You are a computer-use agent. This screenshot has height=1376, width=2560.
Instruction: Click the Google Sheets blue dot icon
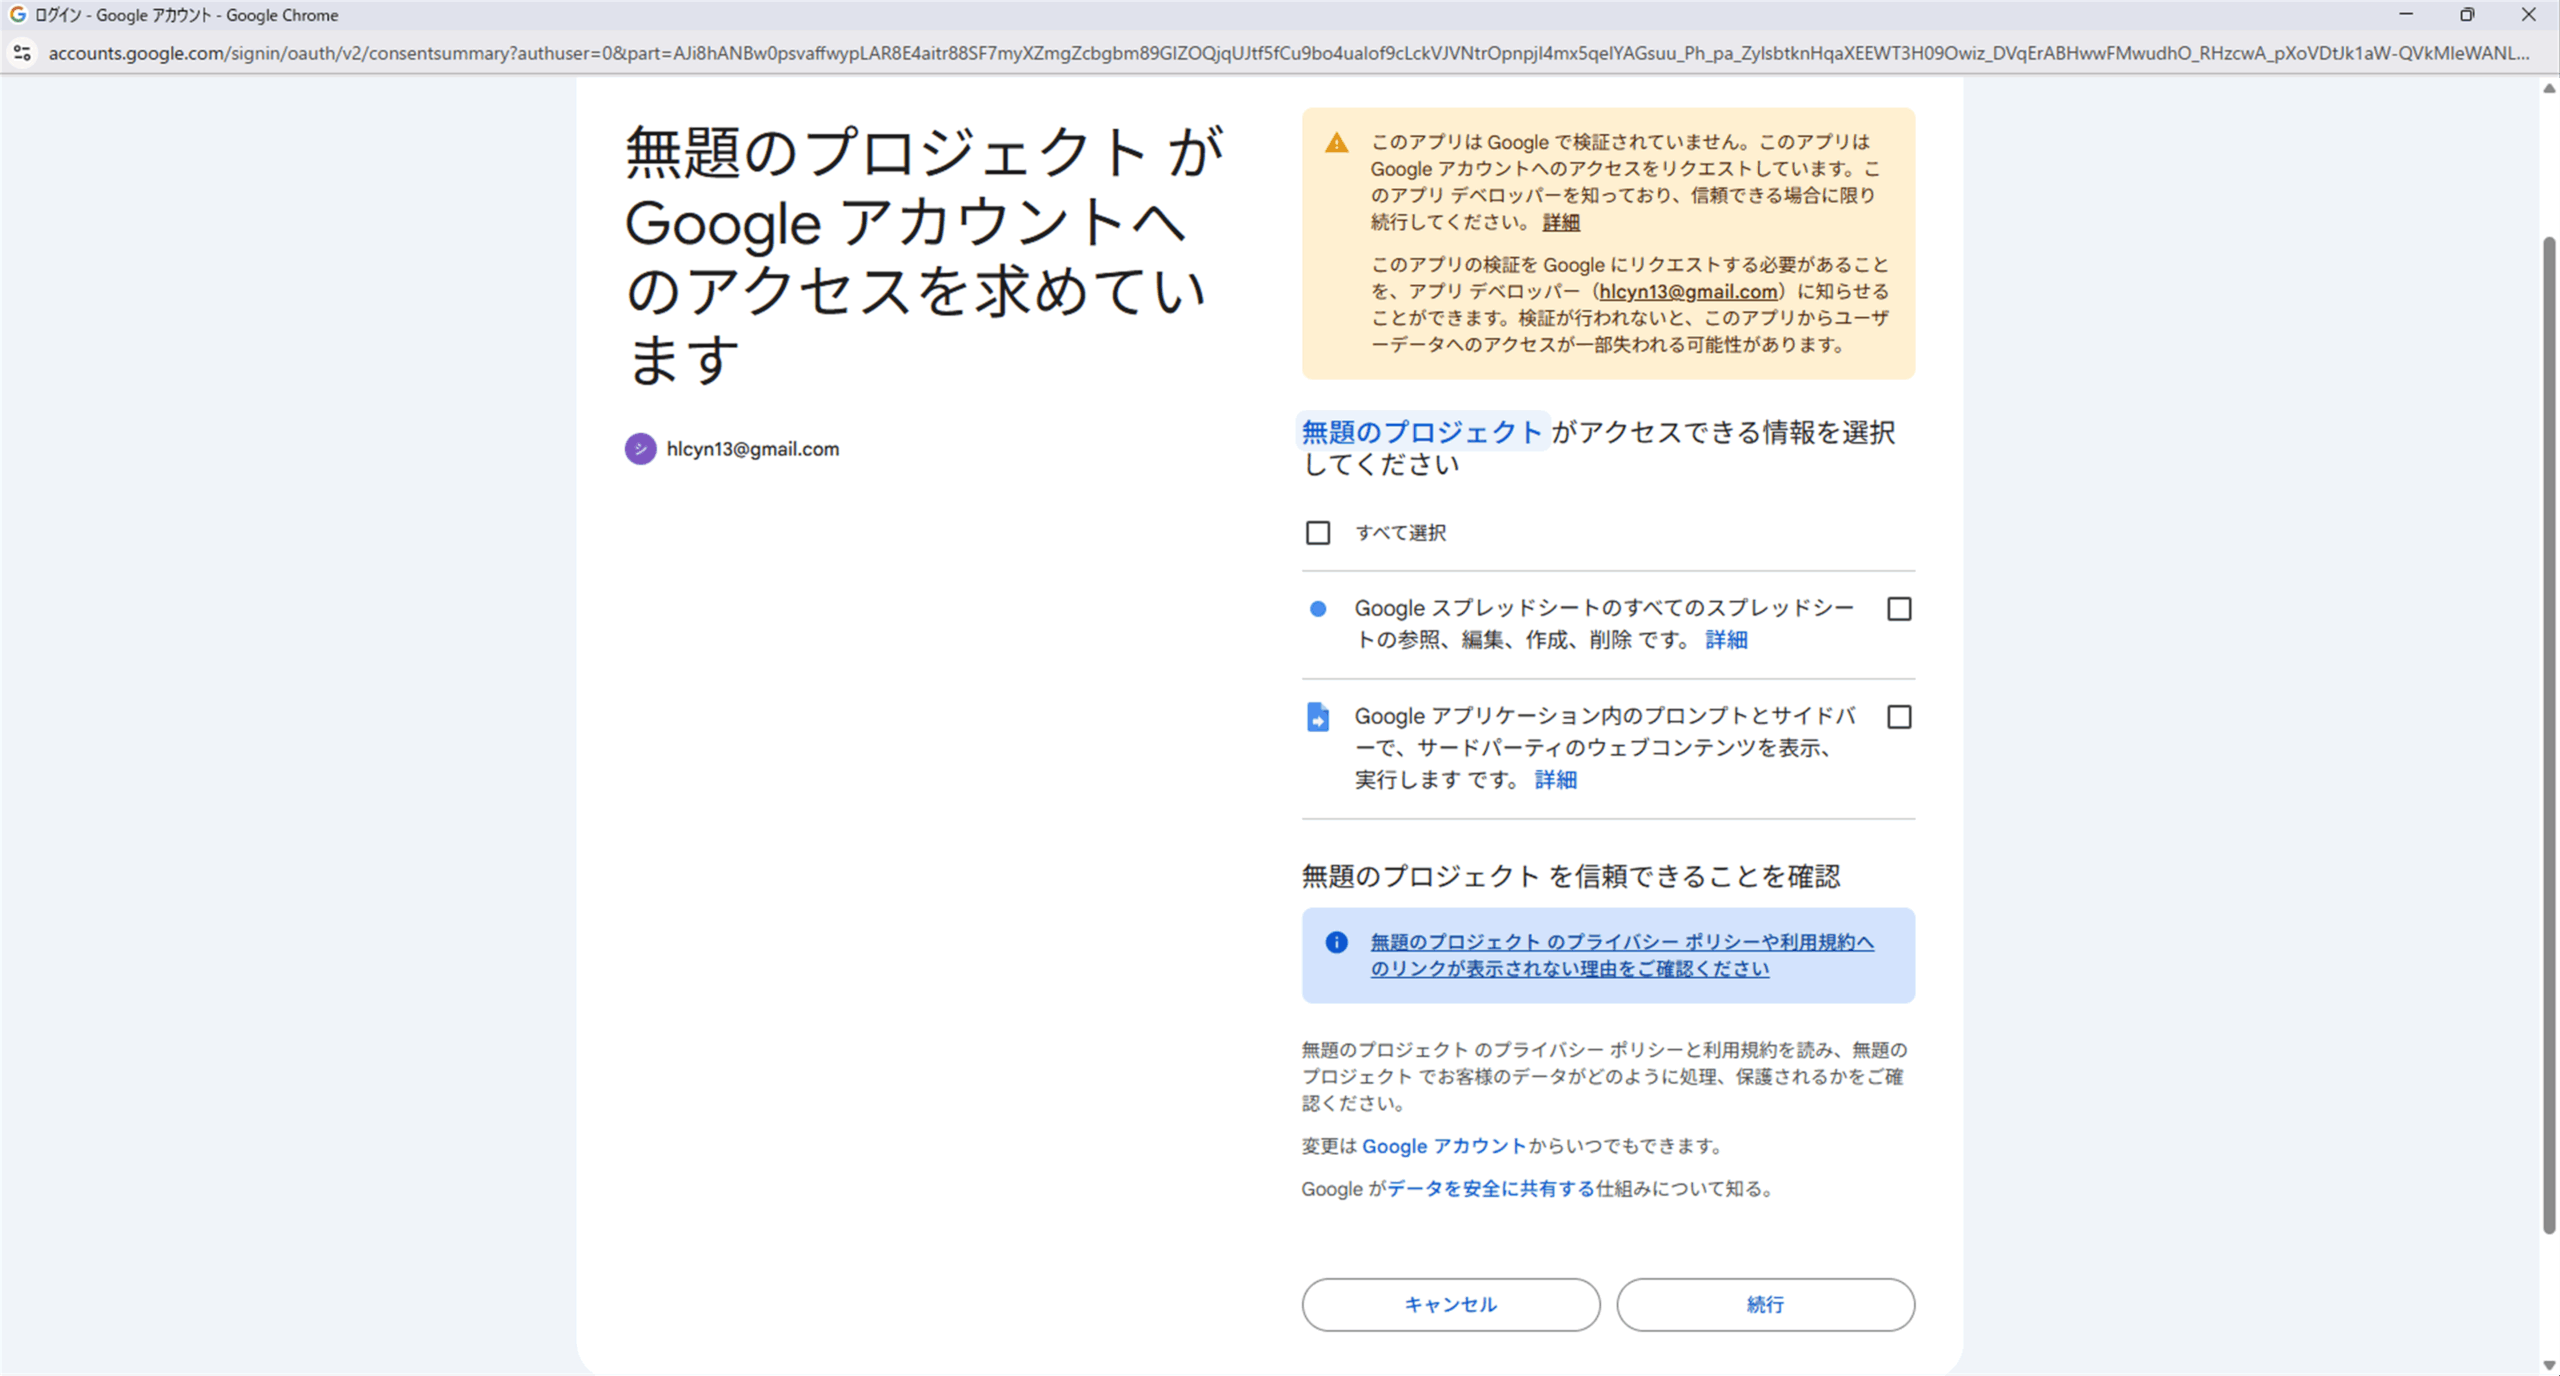click(x=1318, y=609)
